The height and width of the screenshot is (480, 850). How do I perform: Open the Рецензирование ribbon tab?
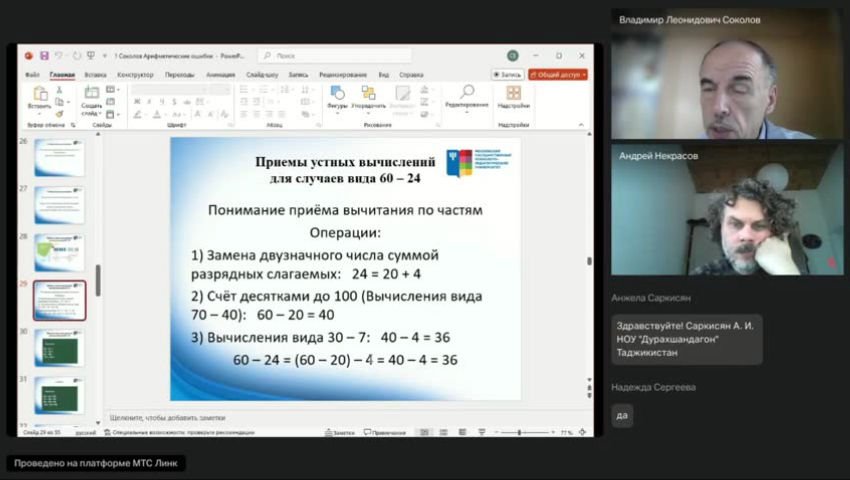click(x=343, y=75)
